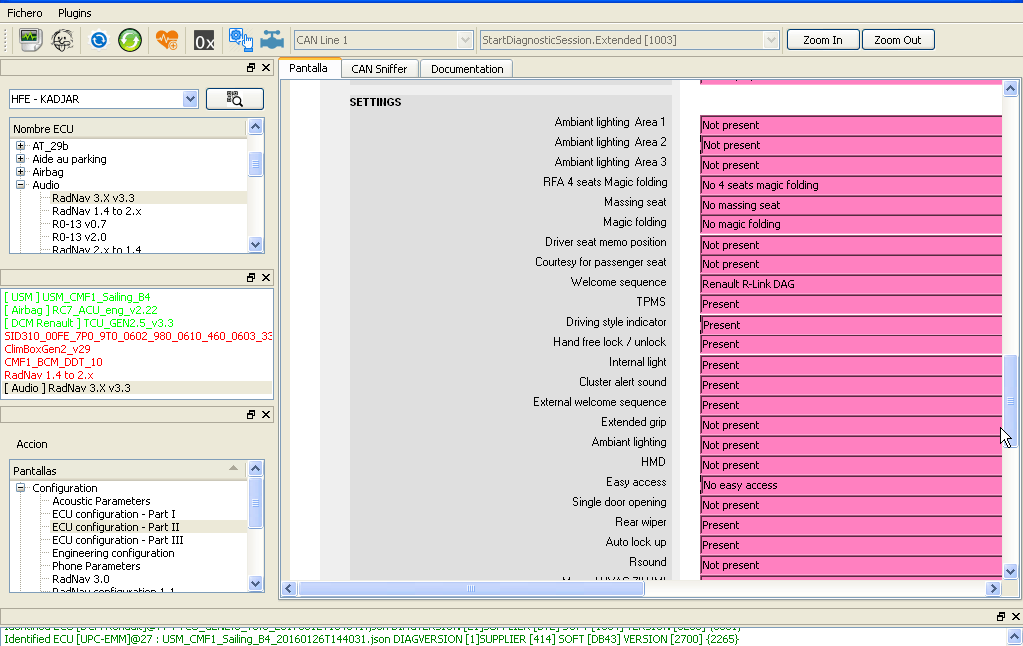The width and height of the screenshot is (1023, 646).
Task: Click the green circular refresh icon
Action: 130,40
